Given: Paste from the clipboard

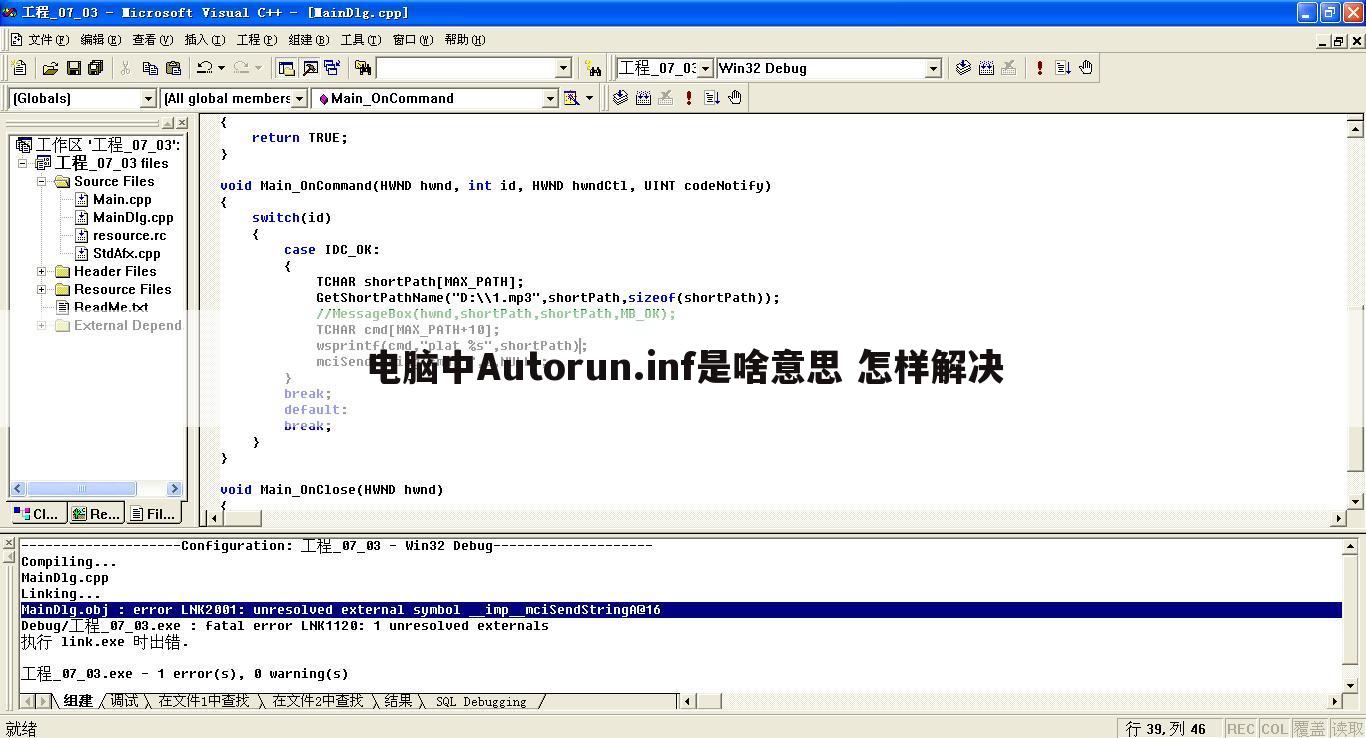Looking at the screenshot, I should [172, 67].
